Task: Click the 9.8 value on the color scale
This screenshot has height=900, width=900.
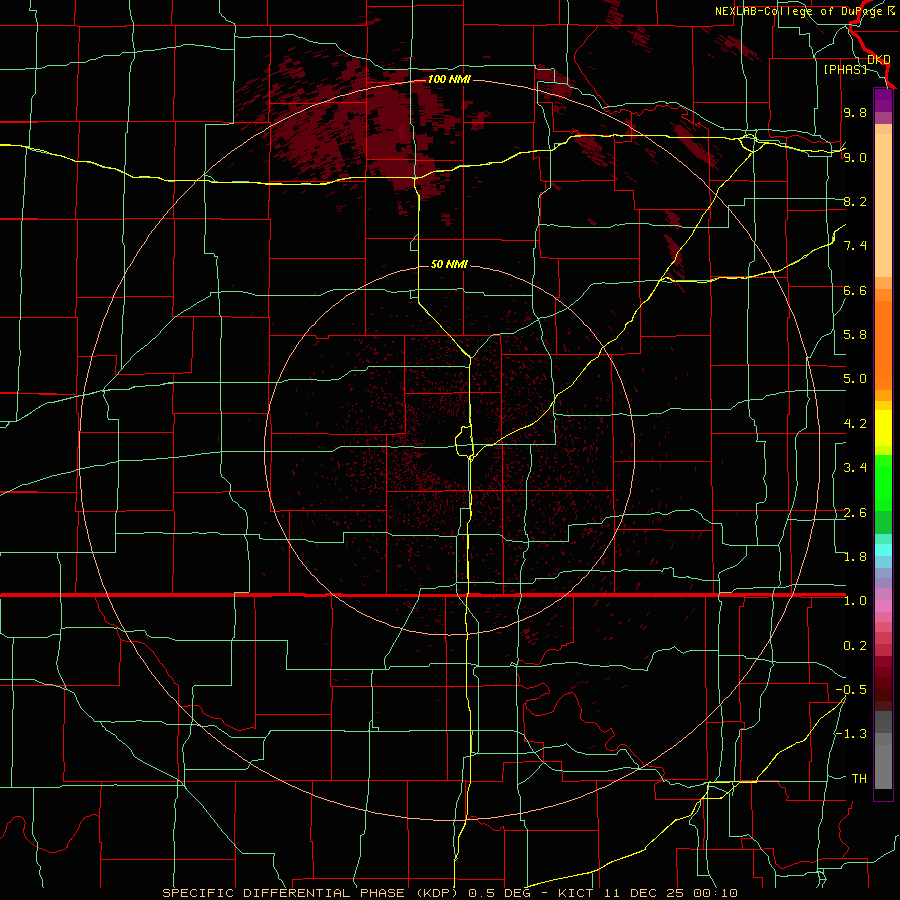Action: tap(855, 112)
